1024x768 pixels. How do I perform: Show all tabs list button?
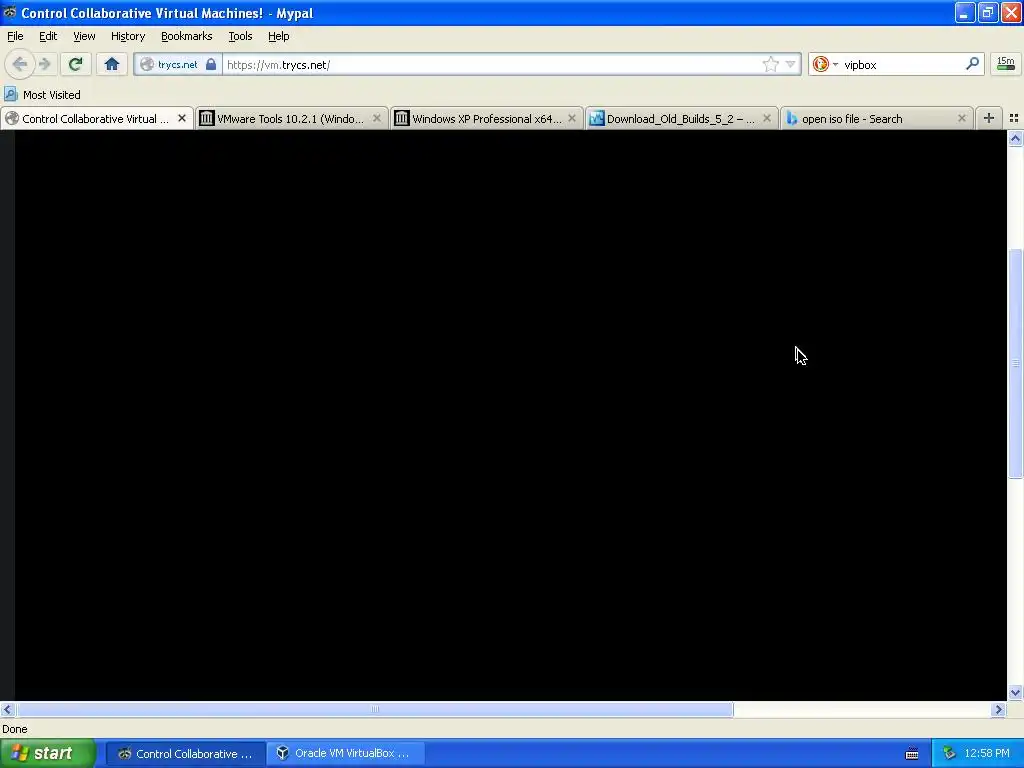click(x=1014, y=118)
